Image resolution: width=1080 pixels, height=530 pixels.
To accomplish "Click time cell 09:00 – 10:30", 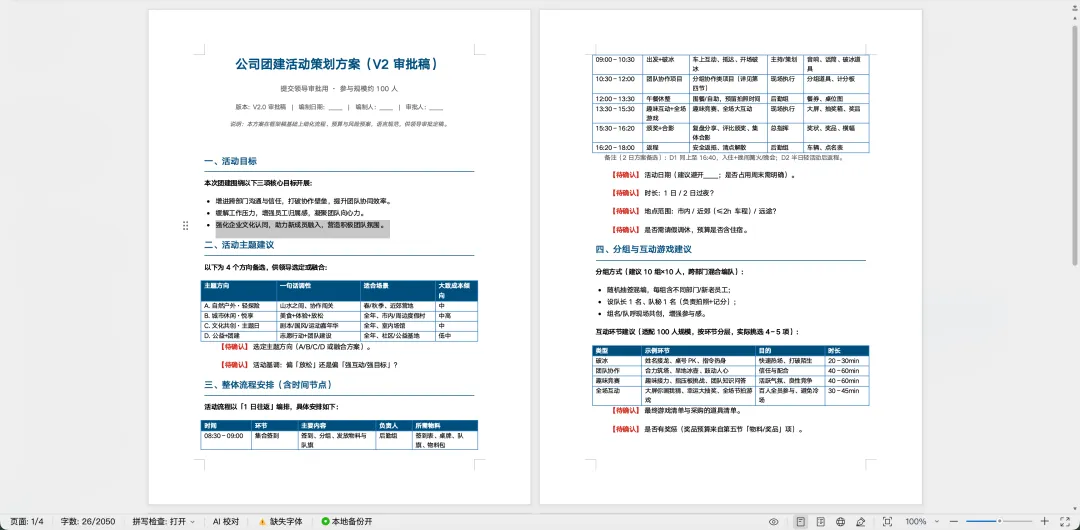I will click(618, 65).
